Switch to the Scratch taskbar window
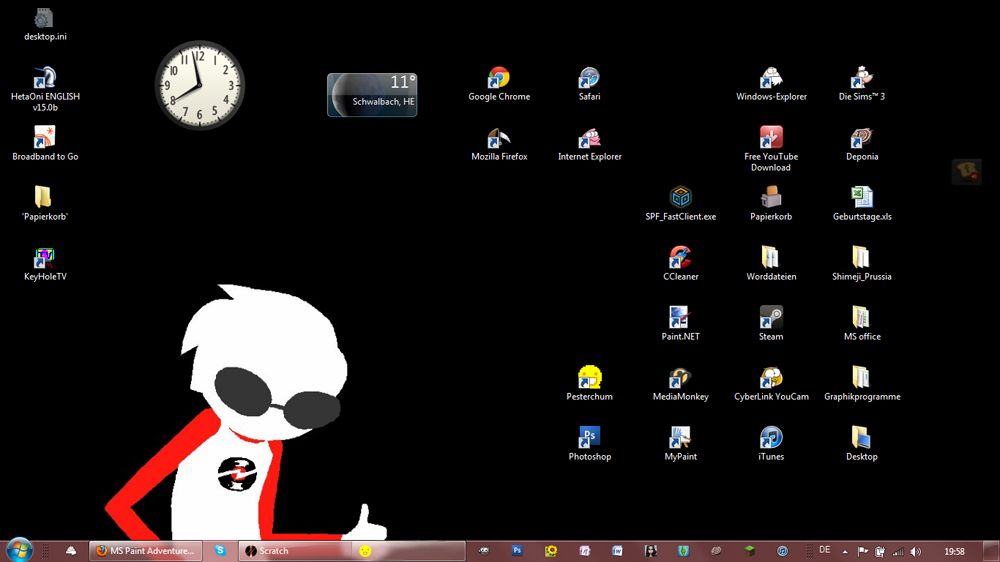Viewport: 1000px width, 562px height. coord(295,551)
